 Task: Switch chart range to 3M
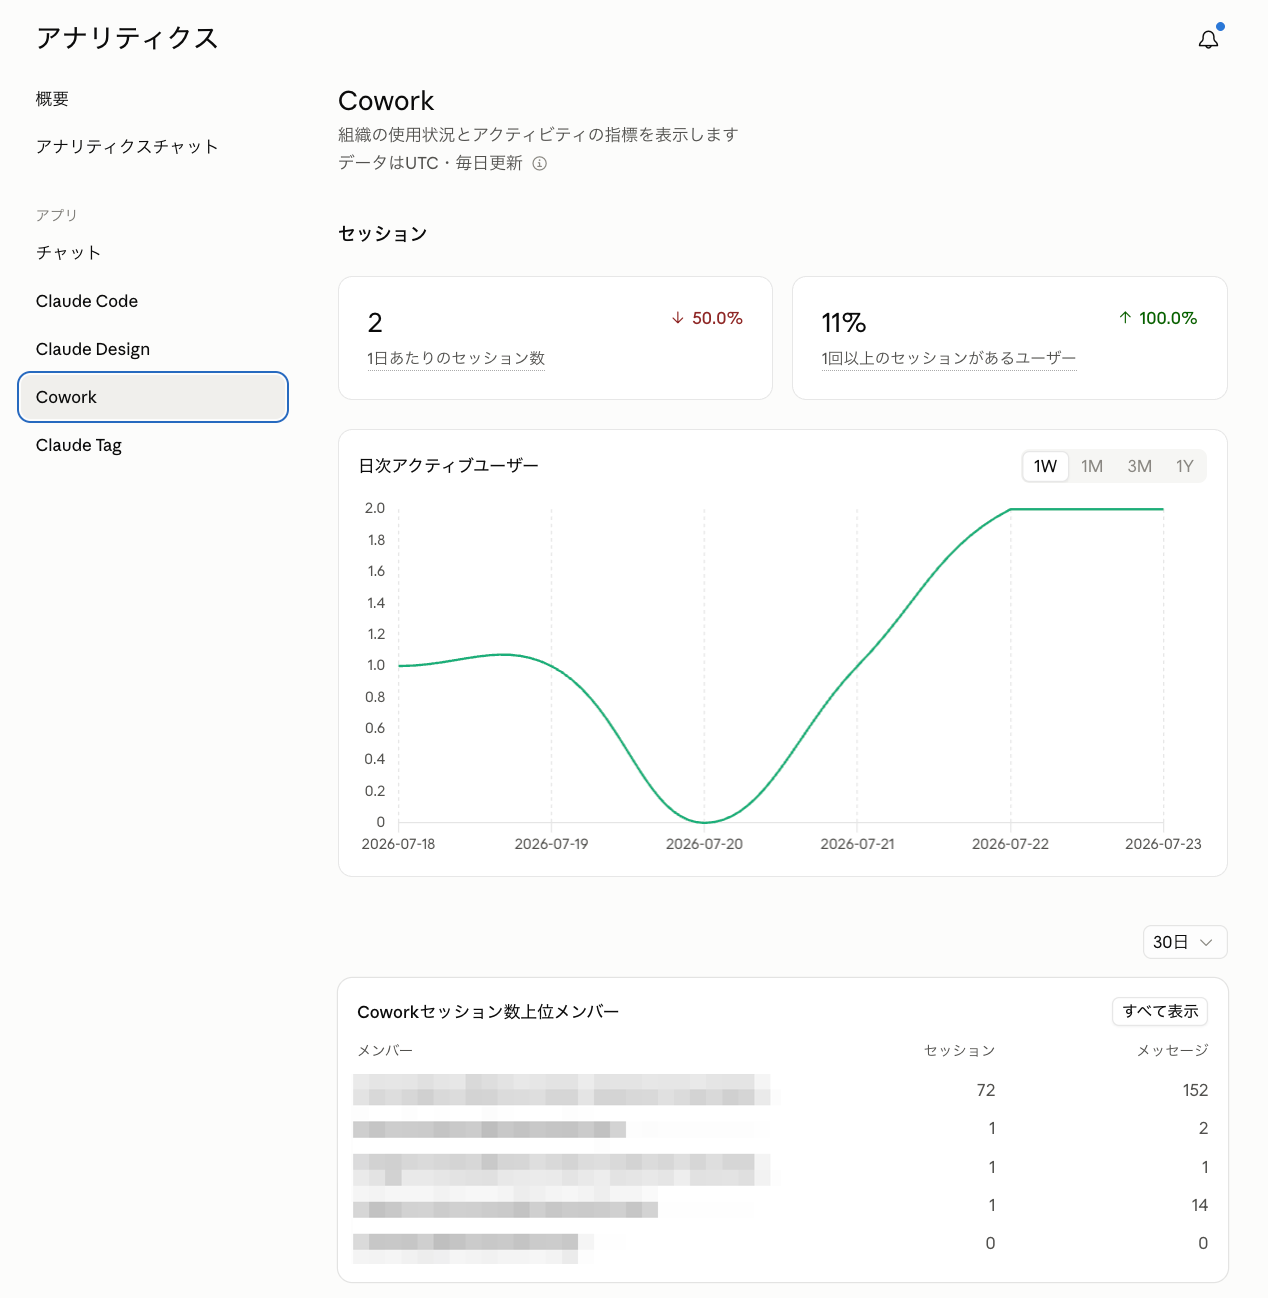click(x=1139, y=466)
